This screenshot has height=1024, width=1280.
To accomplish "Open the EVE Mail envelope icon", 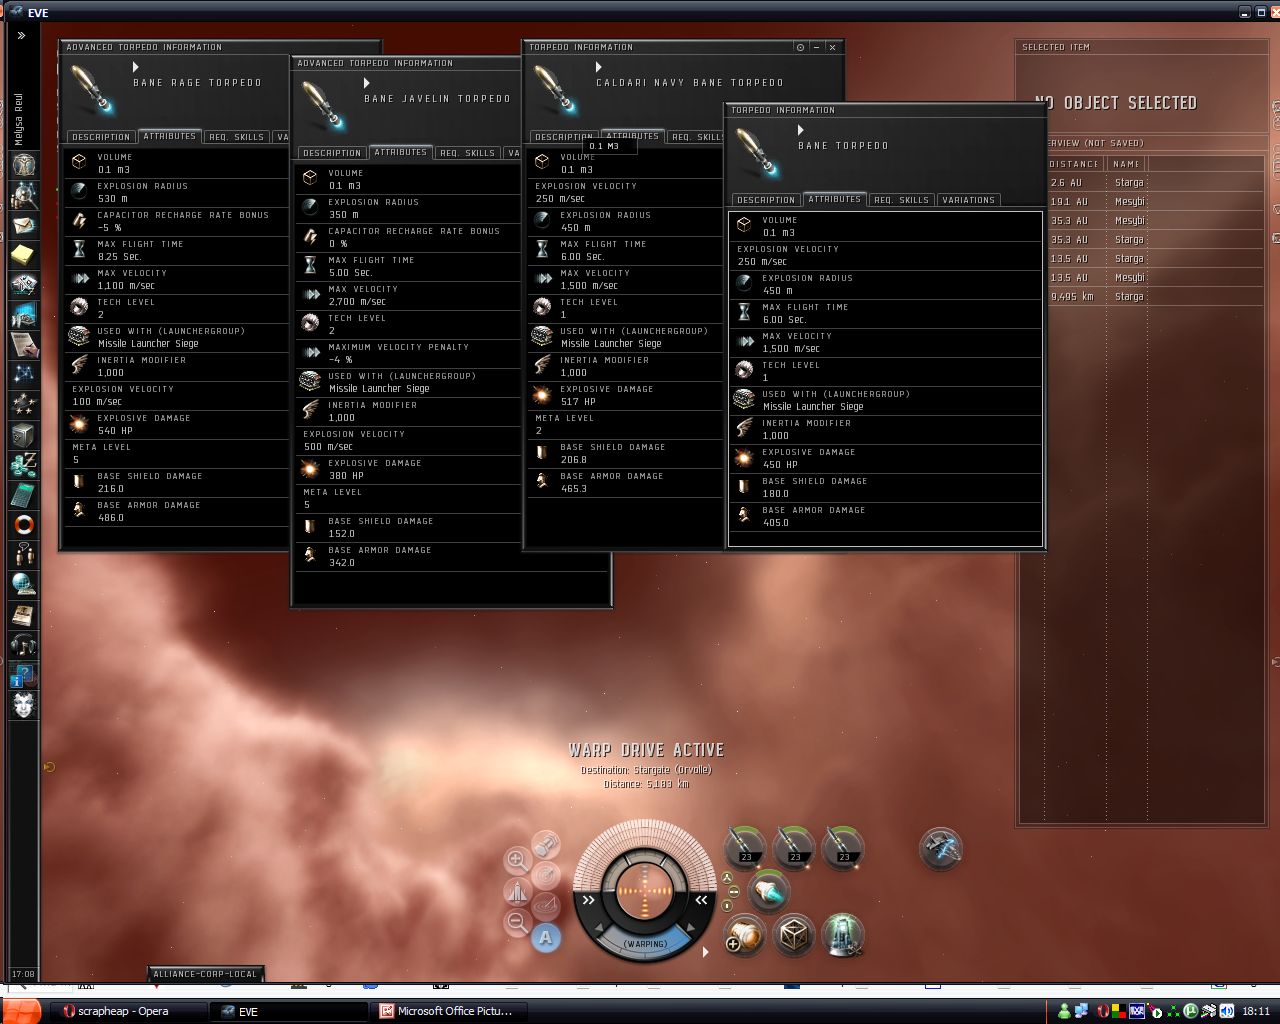I will pyautogui.click(x=24, y=225).
